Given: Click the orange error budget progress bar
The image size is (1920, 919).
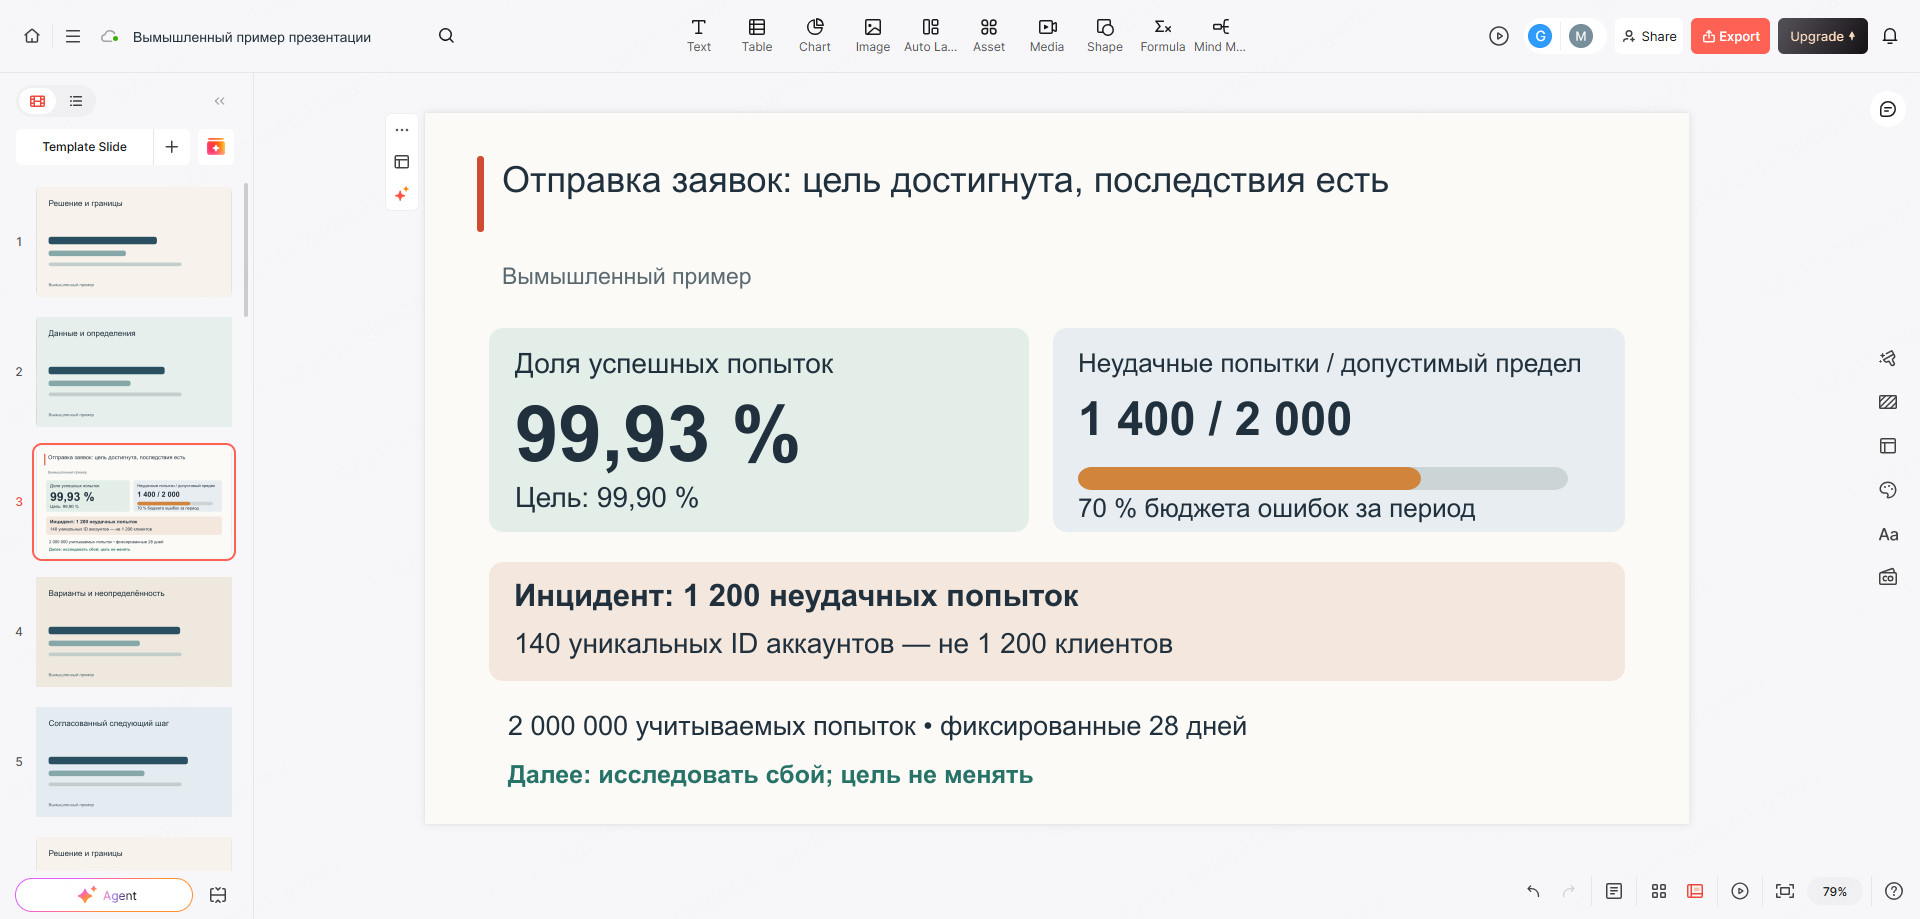Looking at the screenshot, I should (x=1249, y=478).
